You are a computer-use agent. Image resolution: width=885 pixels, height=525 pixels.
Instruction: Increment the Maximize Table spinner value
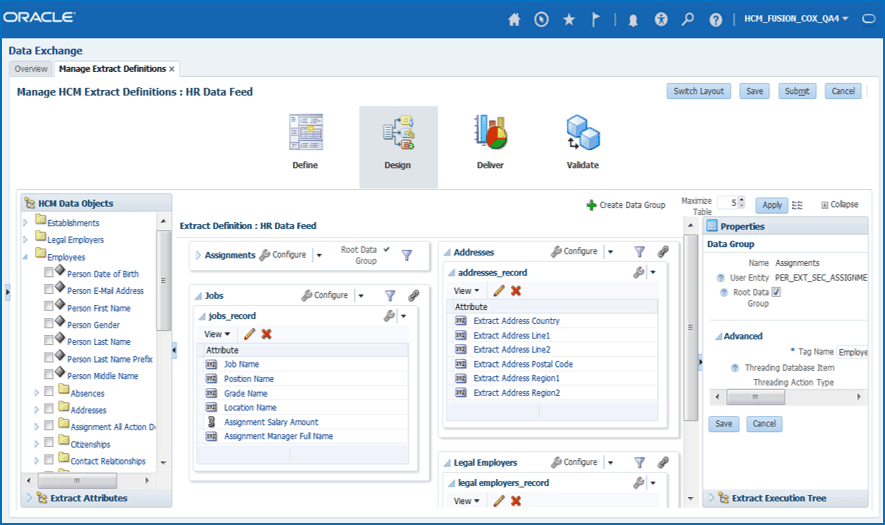pyautogui.click(x=742, y=200)
